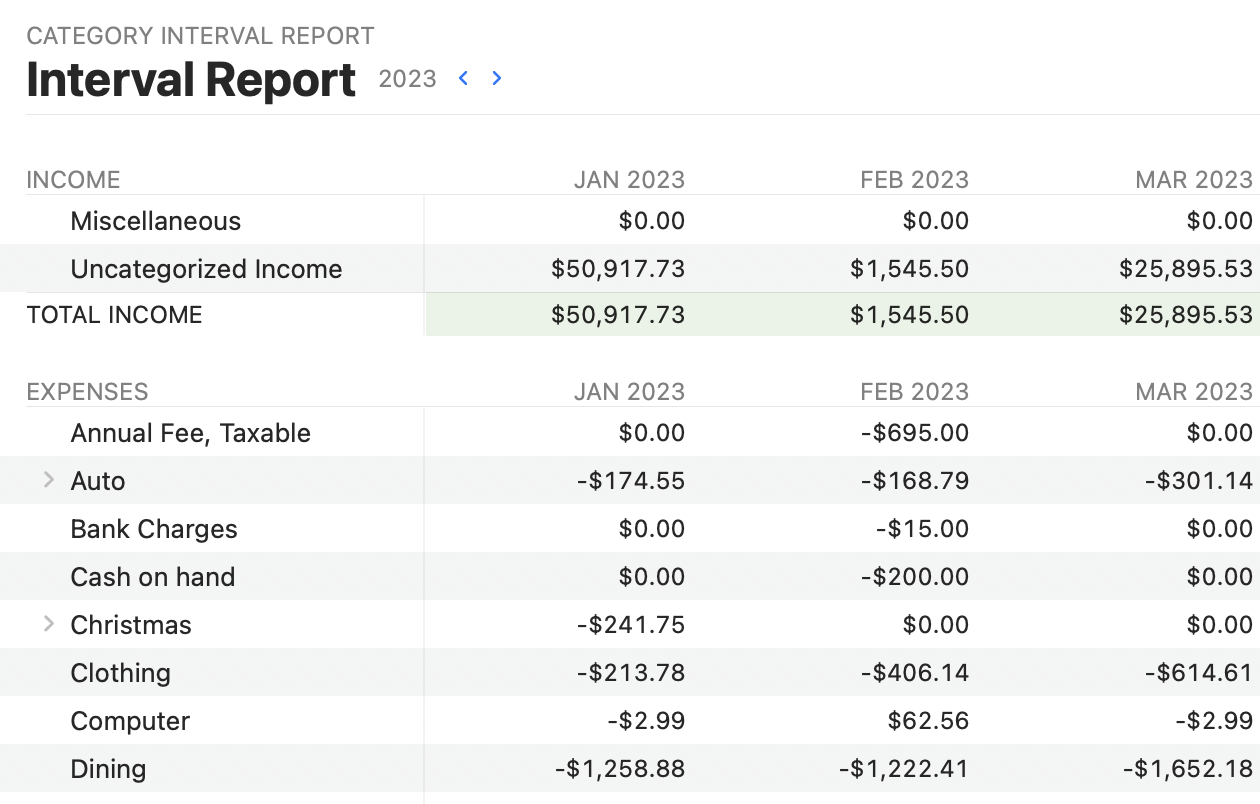This screenshot has width=1260, height=804.
Task: Click the MAR 2023 income column header
Action: click(x=1193, y=180)
